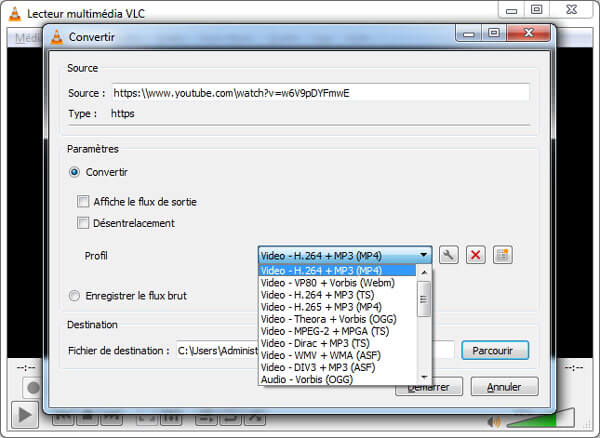Viewport: 600px width, 438px height.
Task: Click the profile list scroll up arrow
Action: [424, 272]
